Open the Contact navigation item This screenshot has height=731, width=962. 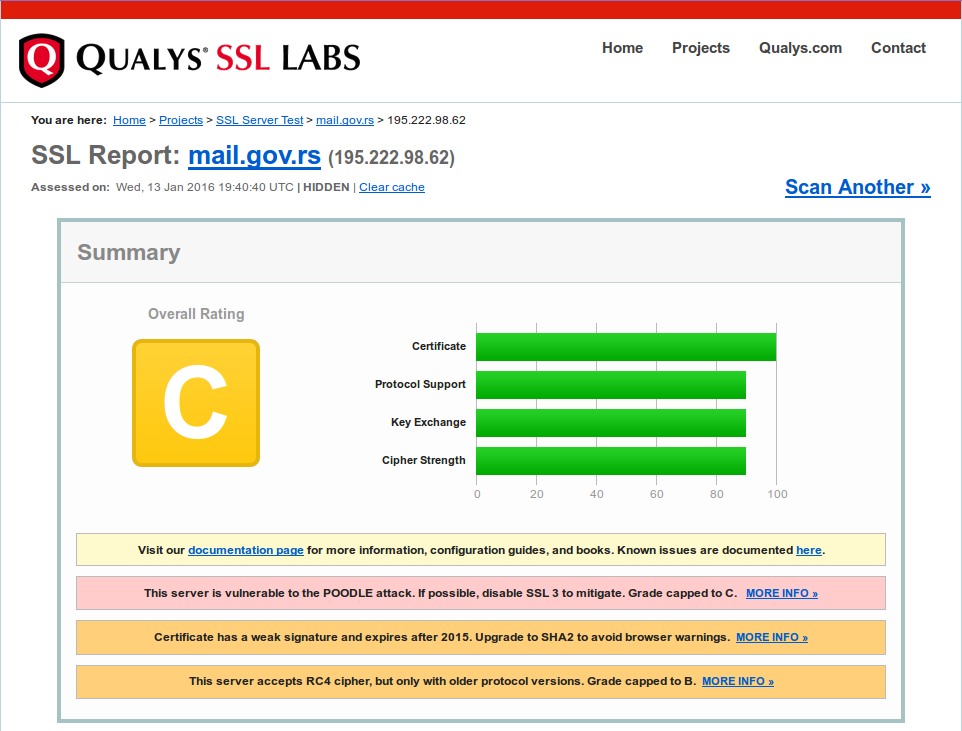[x=898, y=48]
